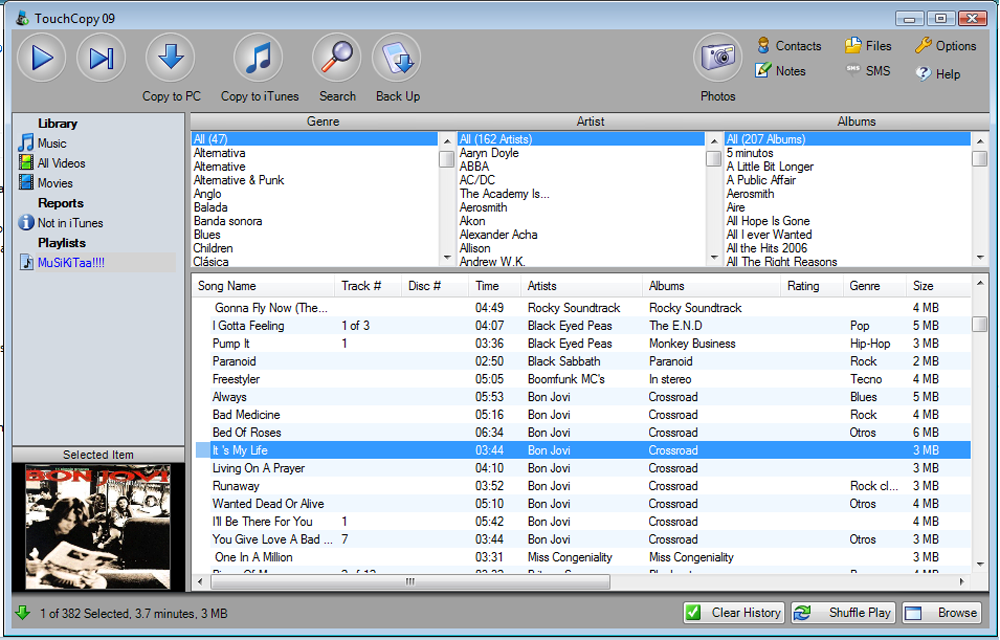Open Files from the toolbar
The height and width of the screenshot is (640, 1000).
(868, 46)
